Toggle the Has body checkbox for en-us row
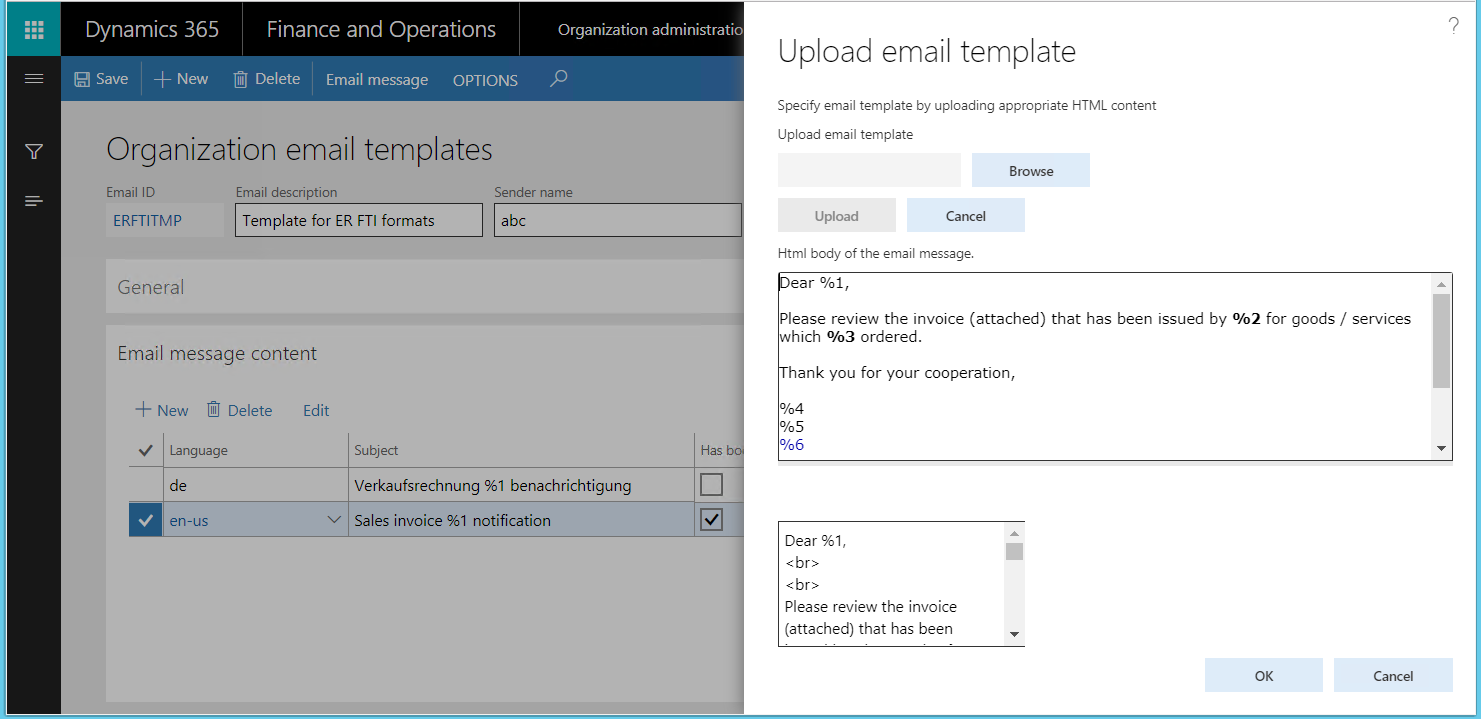1481x719 pixels. [x=712, y=519]
